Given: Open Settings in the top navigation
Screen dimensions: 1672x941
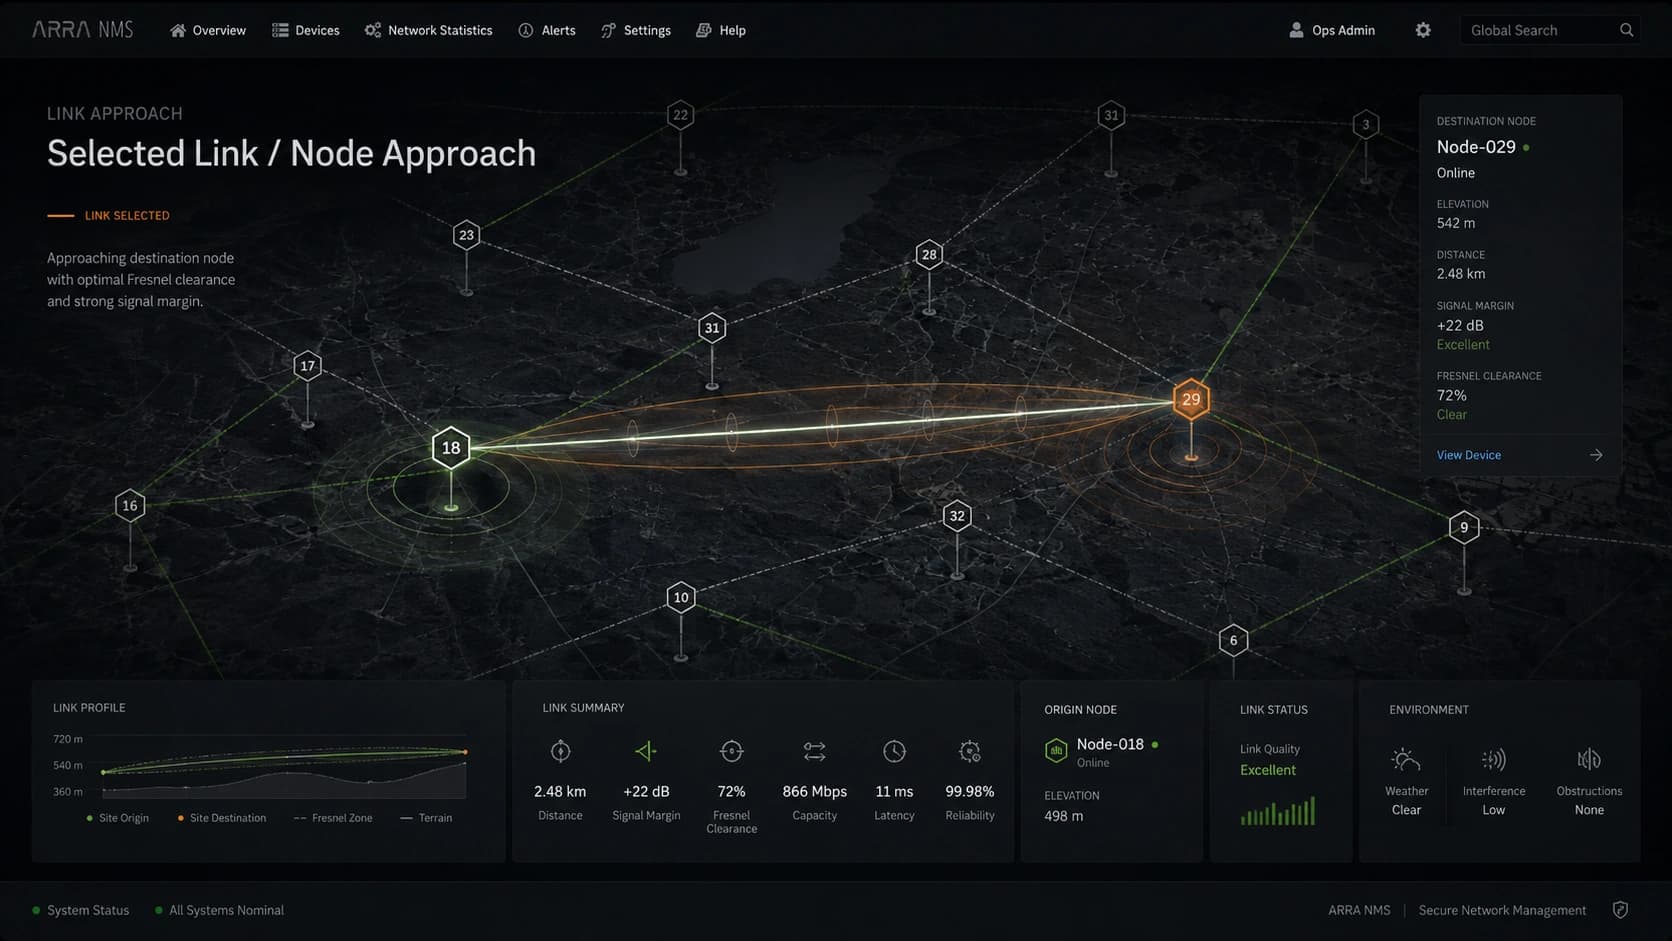Looking at the screenshot, I should [x=635, y=30].
